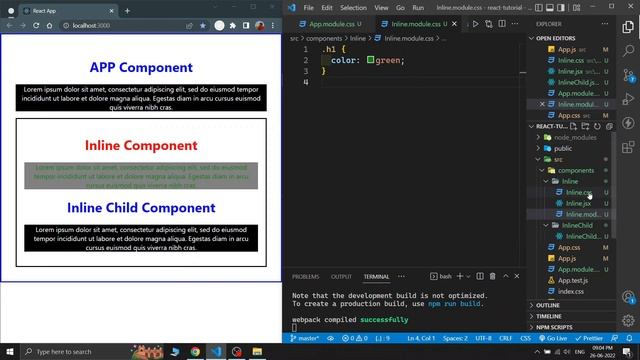Toggle the secondary side bar layout button
Viewport: 640px width, 360px height.
(x=561, y=7)
